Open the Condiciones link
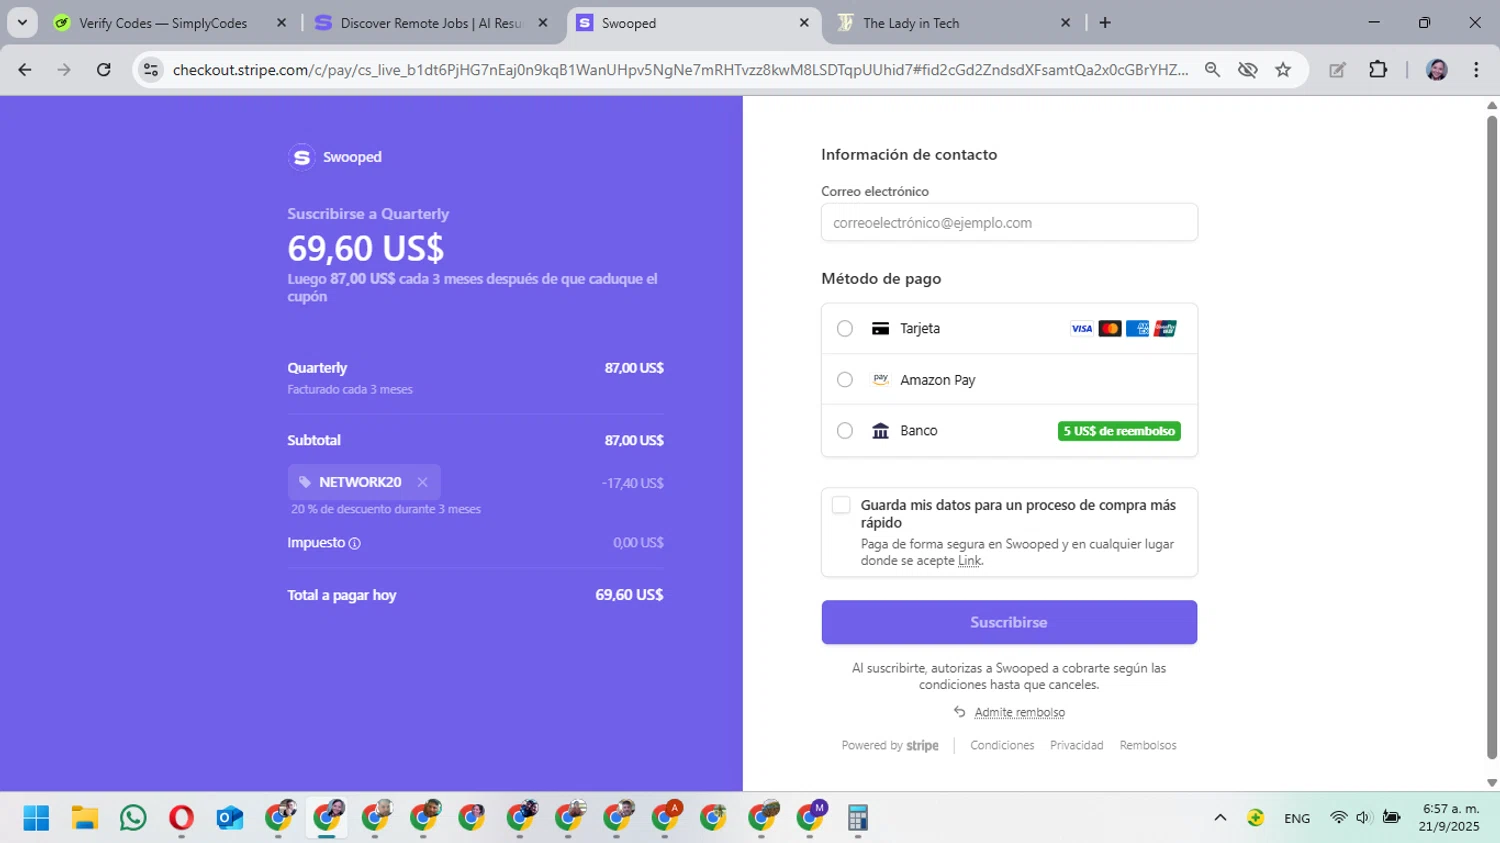 point(1002,745)
